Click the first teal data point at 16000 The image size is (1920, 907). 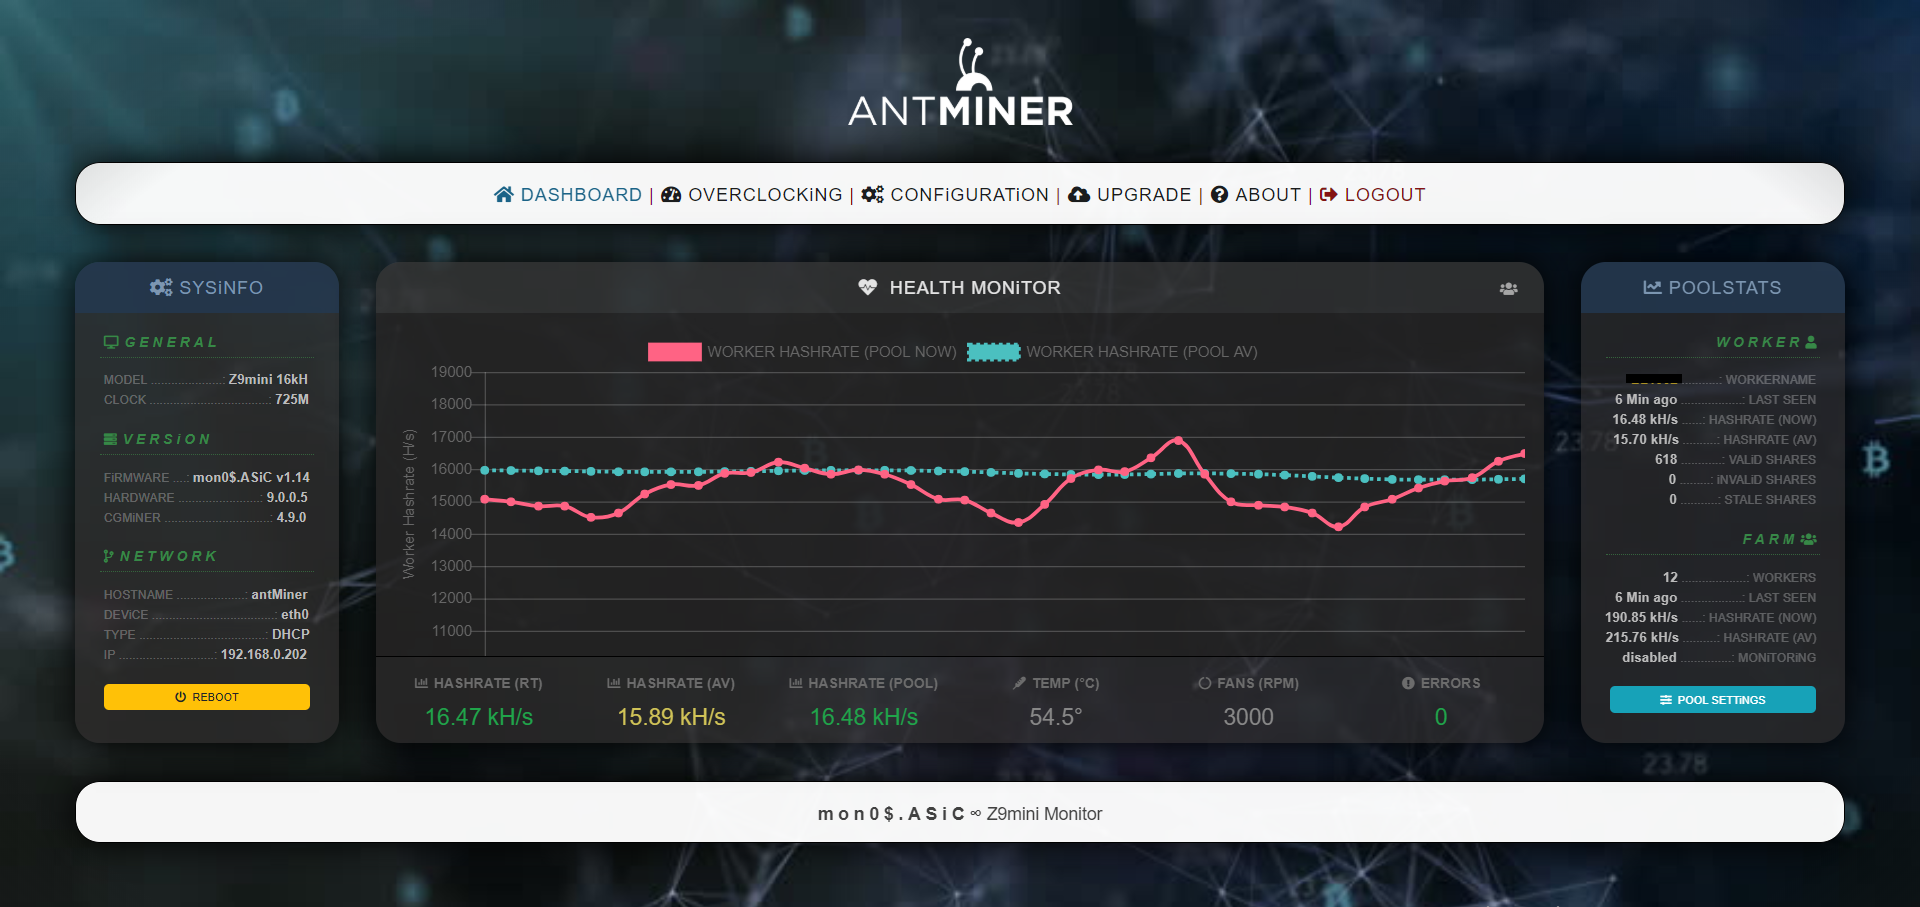[485, 470]
